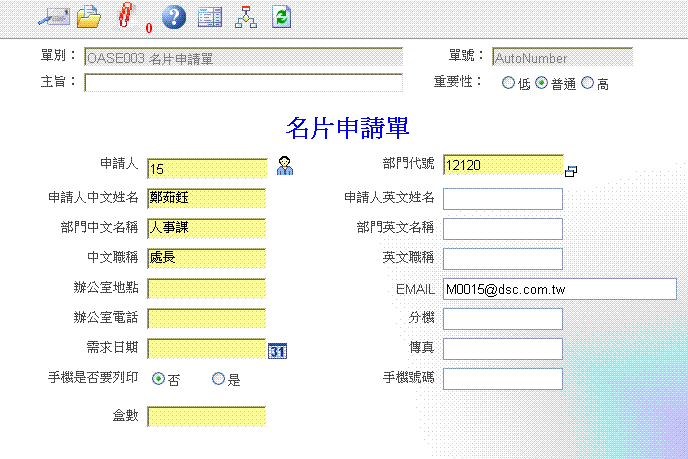The height and width of the screenshot is (459, 688).
Task: Choose 是 for printing mobile number
Action: pyautogui.click(x=219, y=380)
